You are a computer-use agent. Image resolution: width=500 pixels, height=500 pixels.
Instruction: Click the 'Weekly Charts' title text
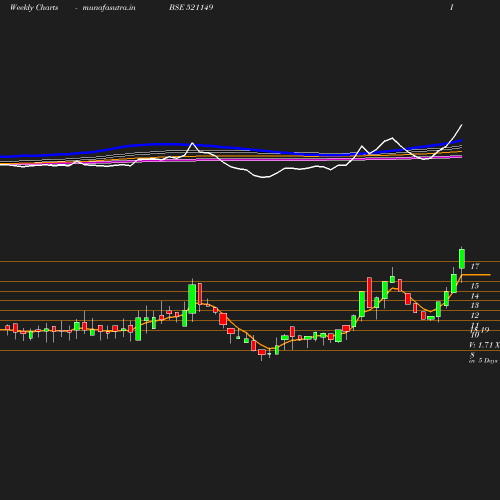point(34,7)
